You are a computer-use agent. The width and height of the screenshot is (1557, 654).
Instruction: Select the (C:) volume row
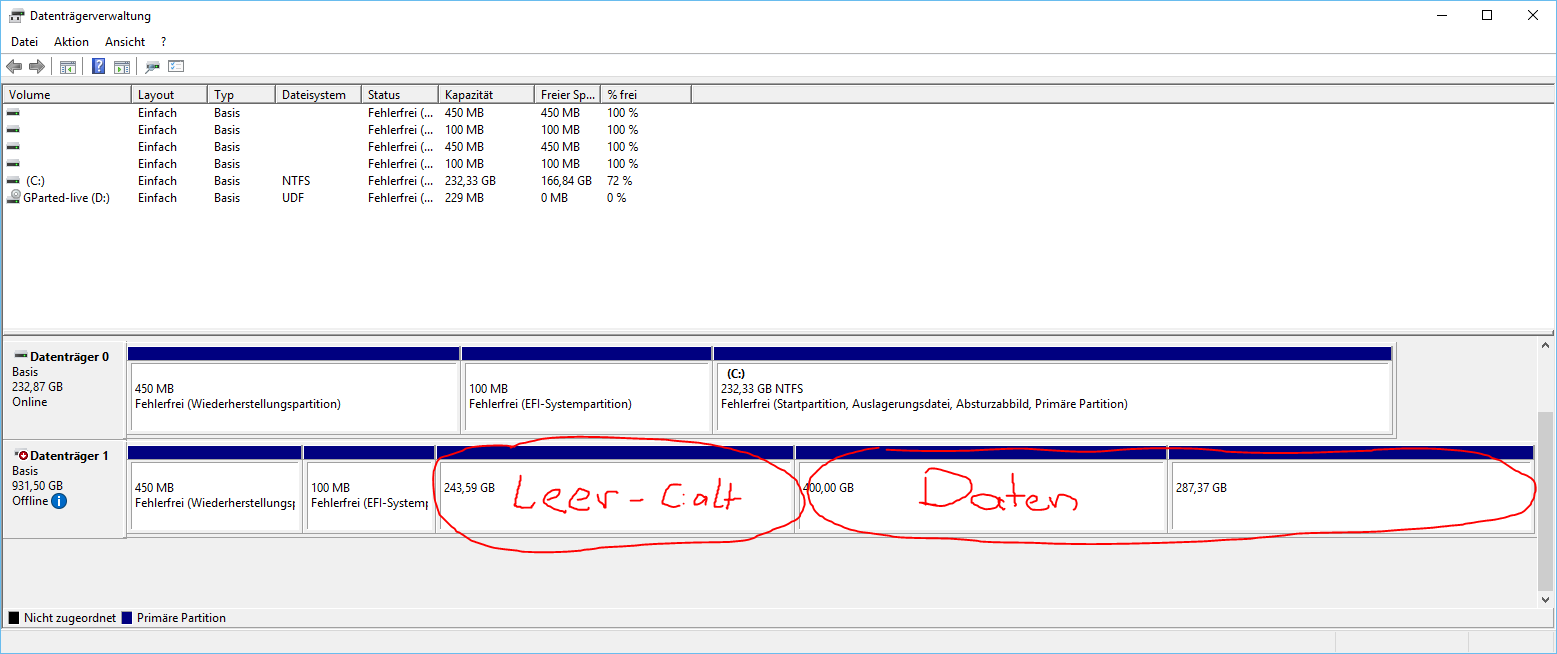(347, 181)
